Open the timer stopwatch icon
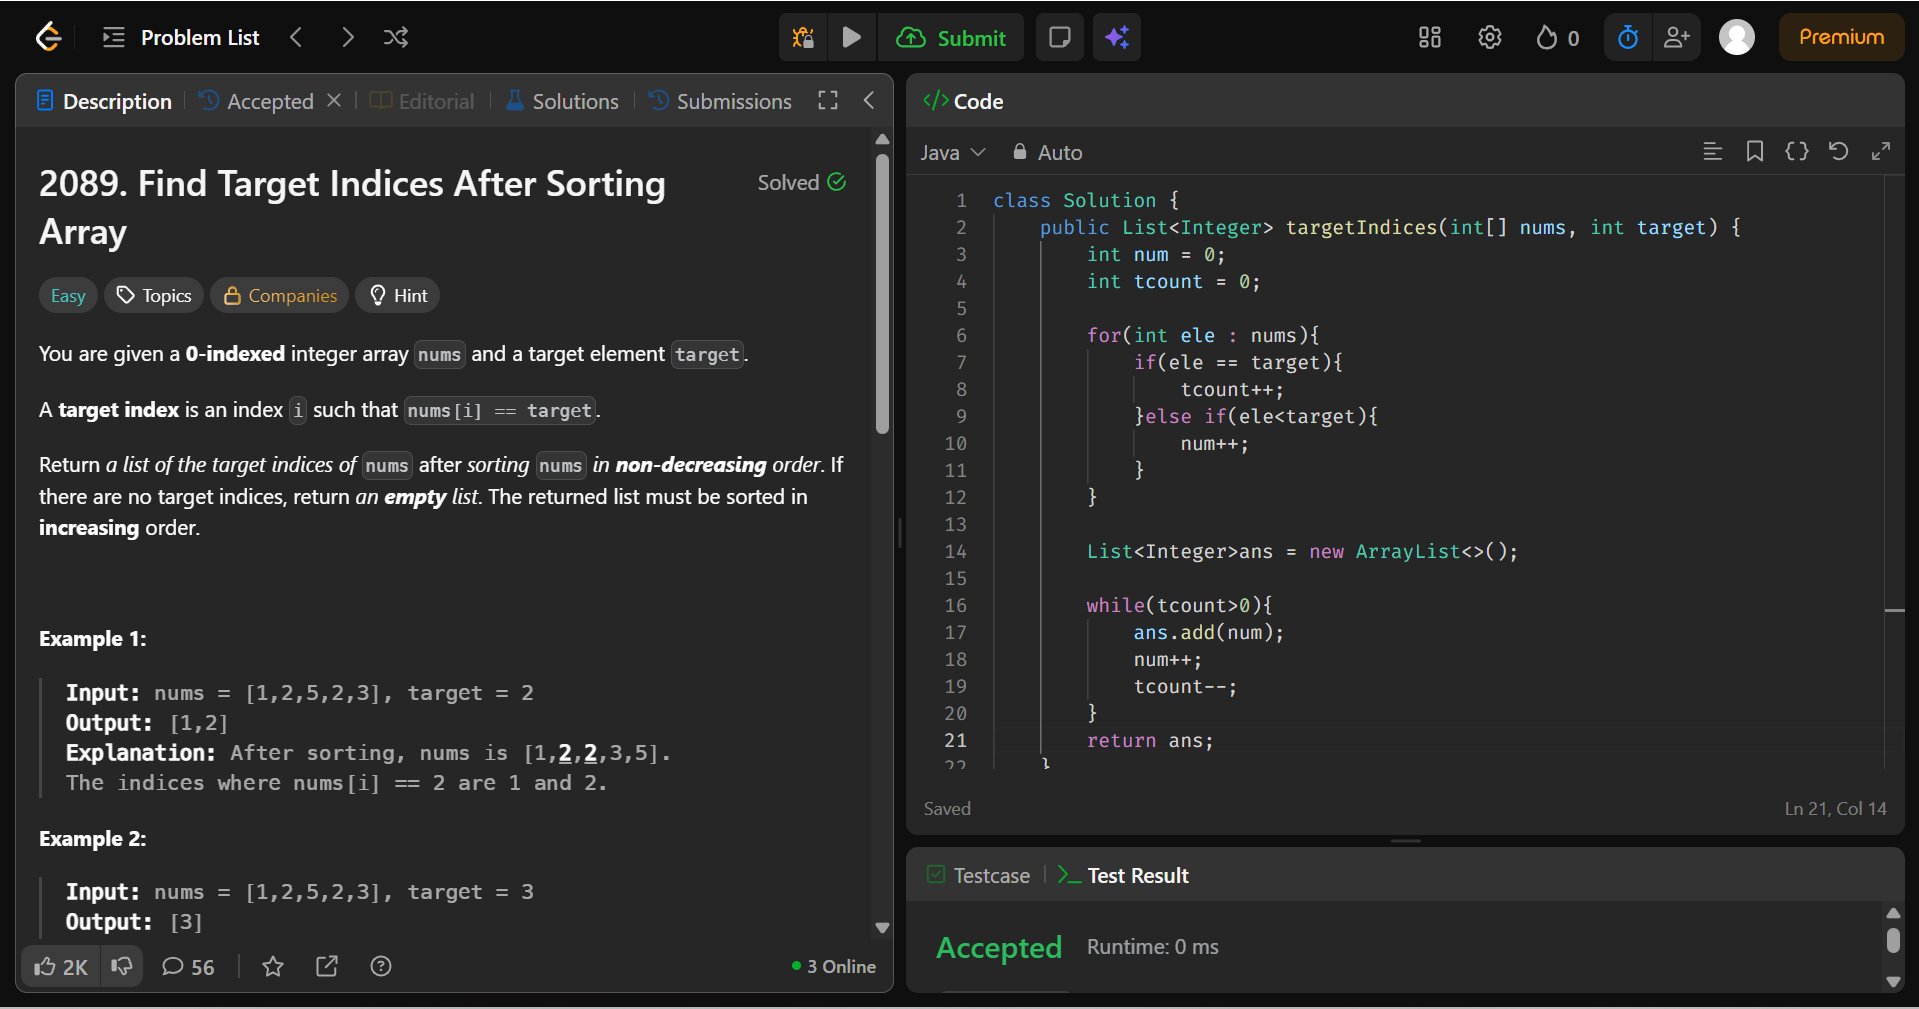This screenshot has height=1009, width=1919. 1628,38
